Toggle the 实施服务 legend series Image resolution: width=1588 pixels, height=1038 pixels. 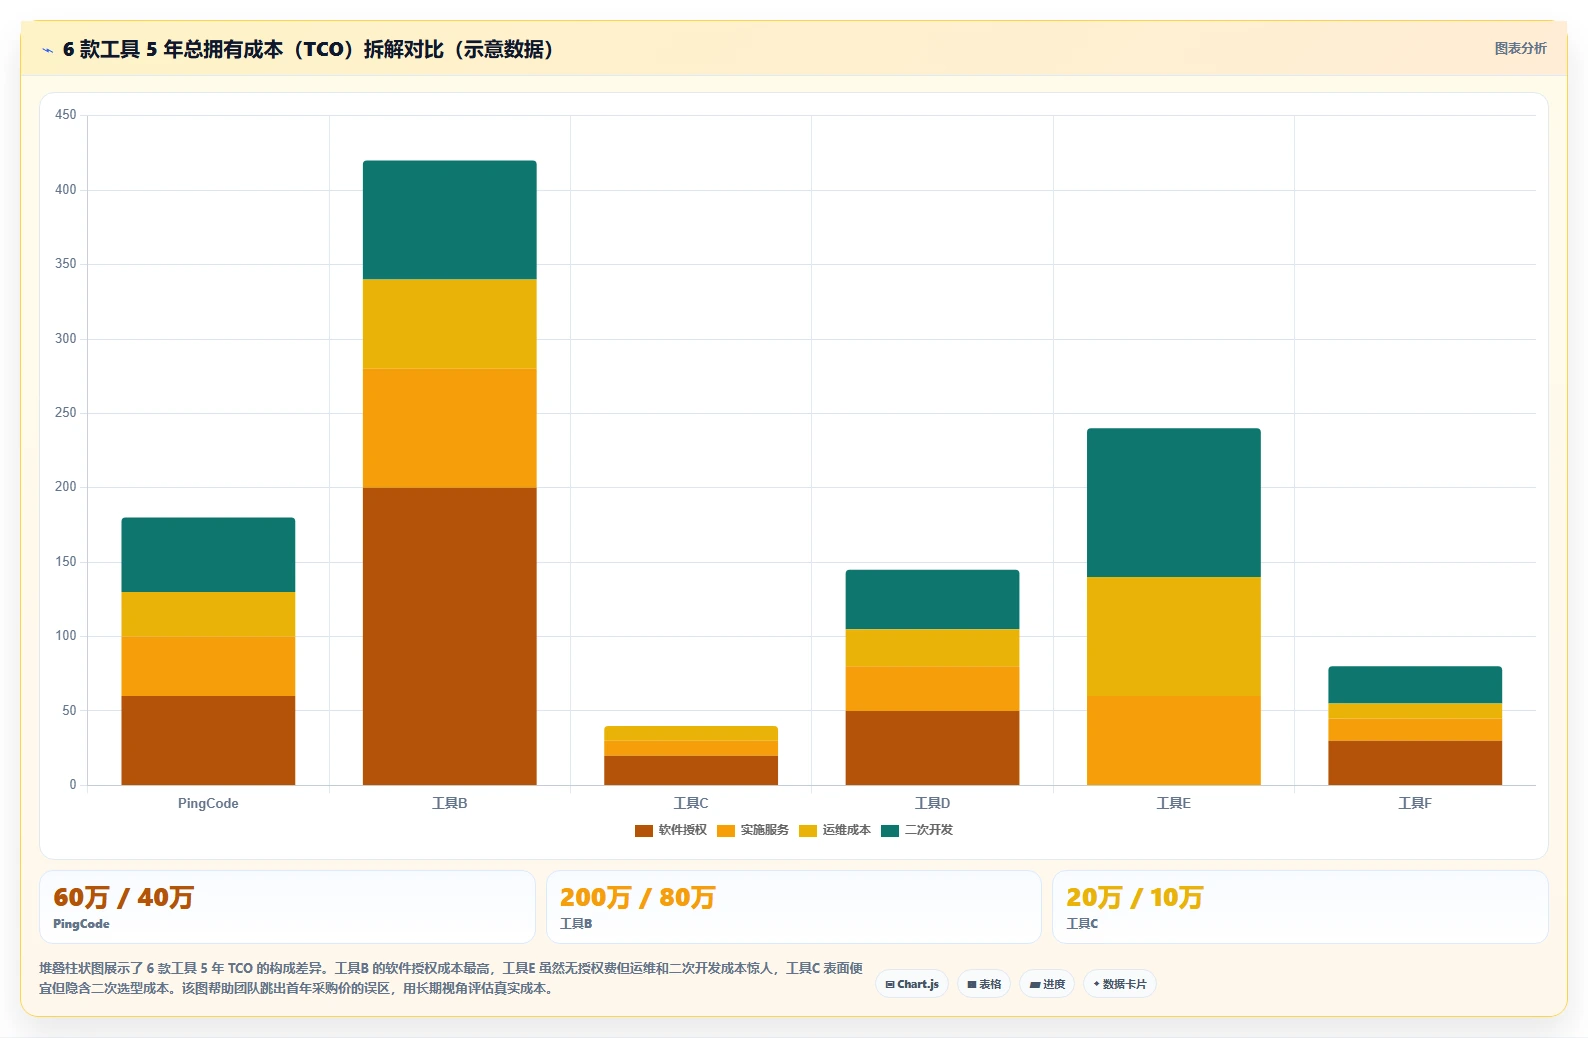click(753, 830)
